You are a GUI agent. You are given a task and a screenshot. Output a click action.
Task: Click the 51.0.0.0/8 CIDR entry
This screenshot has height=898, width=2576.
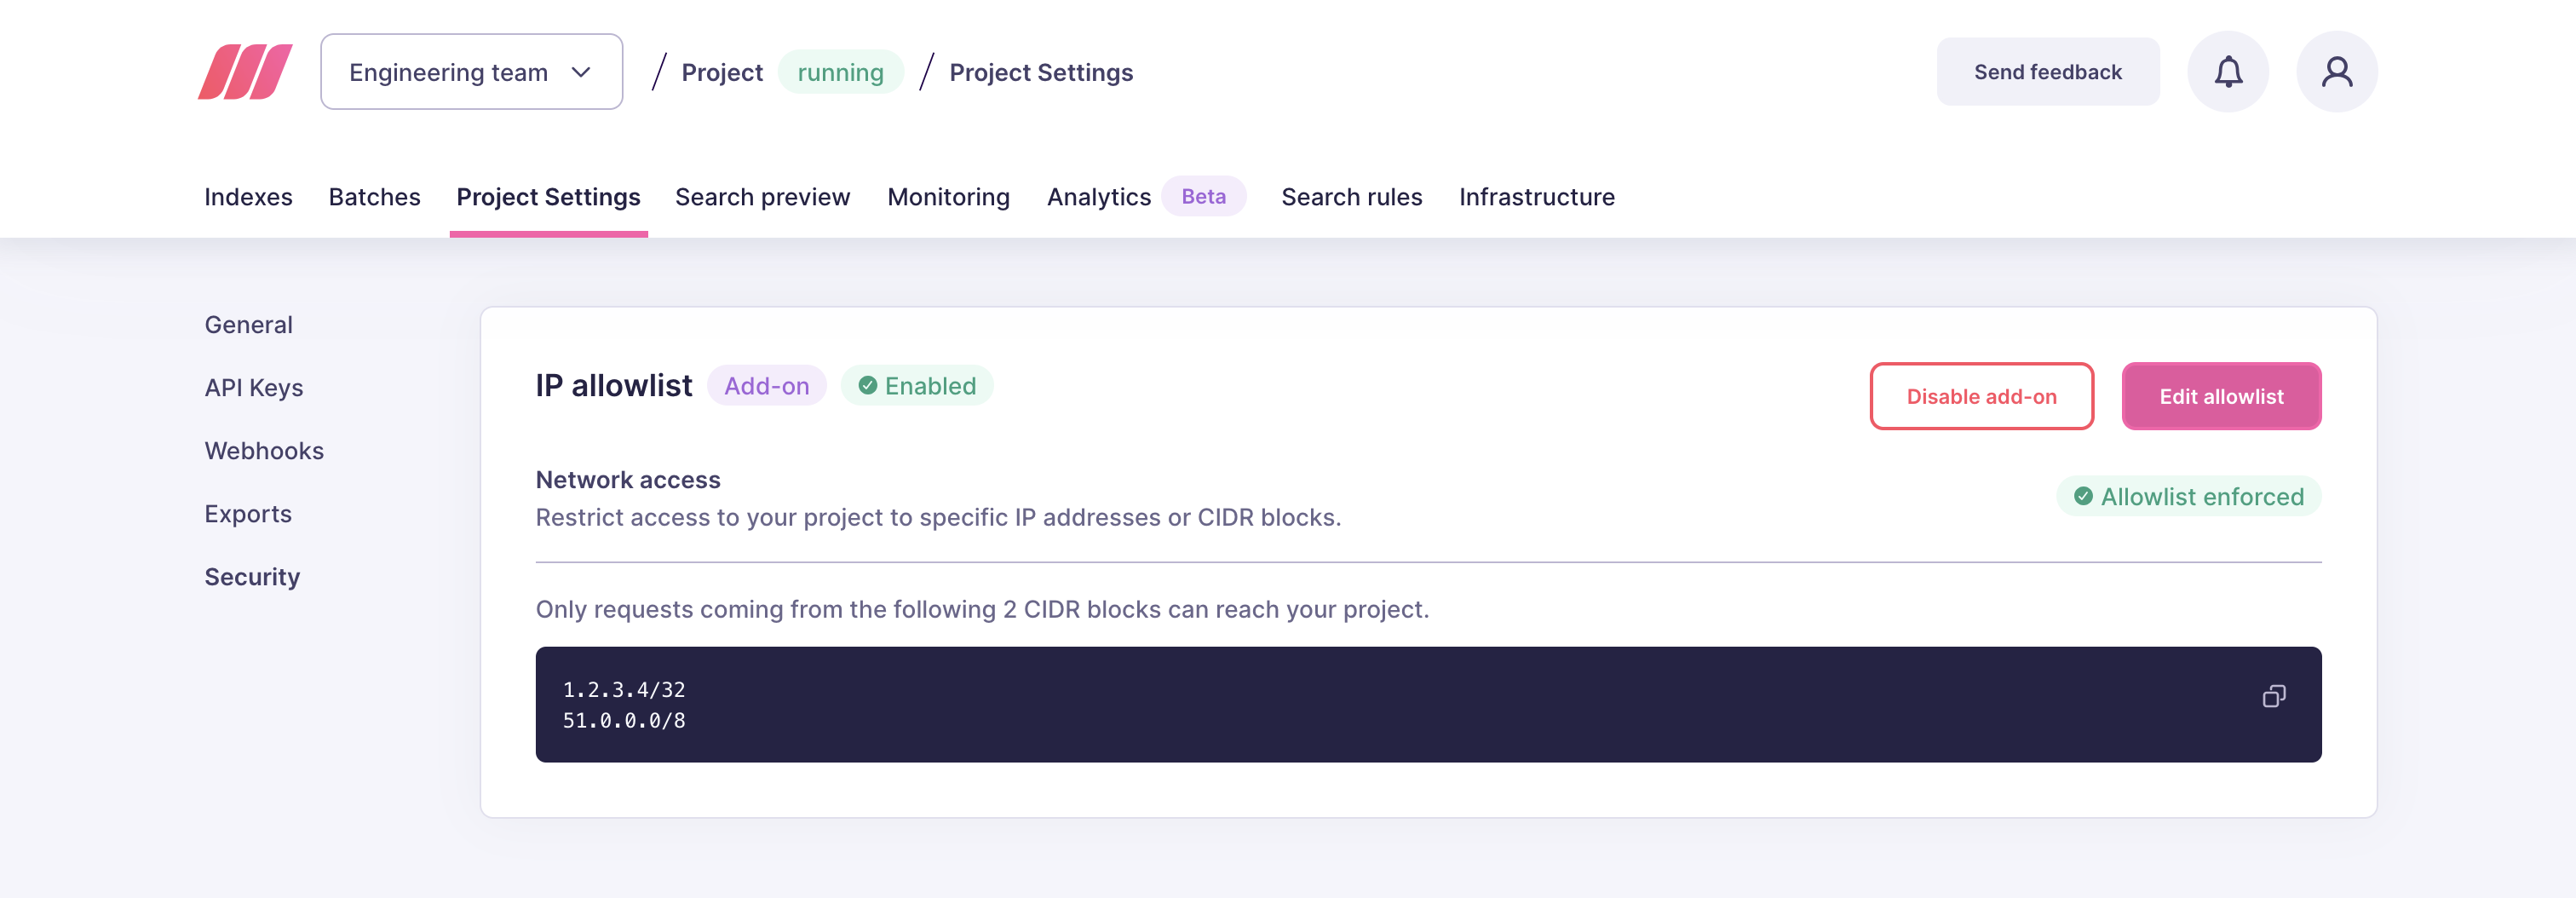pyautogui.click(x=623, y=720)
